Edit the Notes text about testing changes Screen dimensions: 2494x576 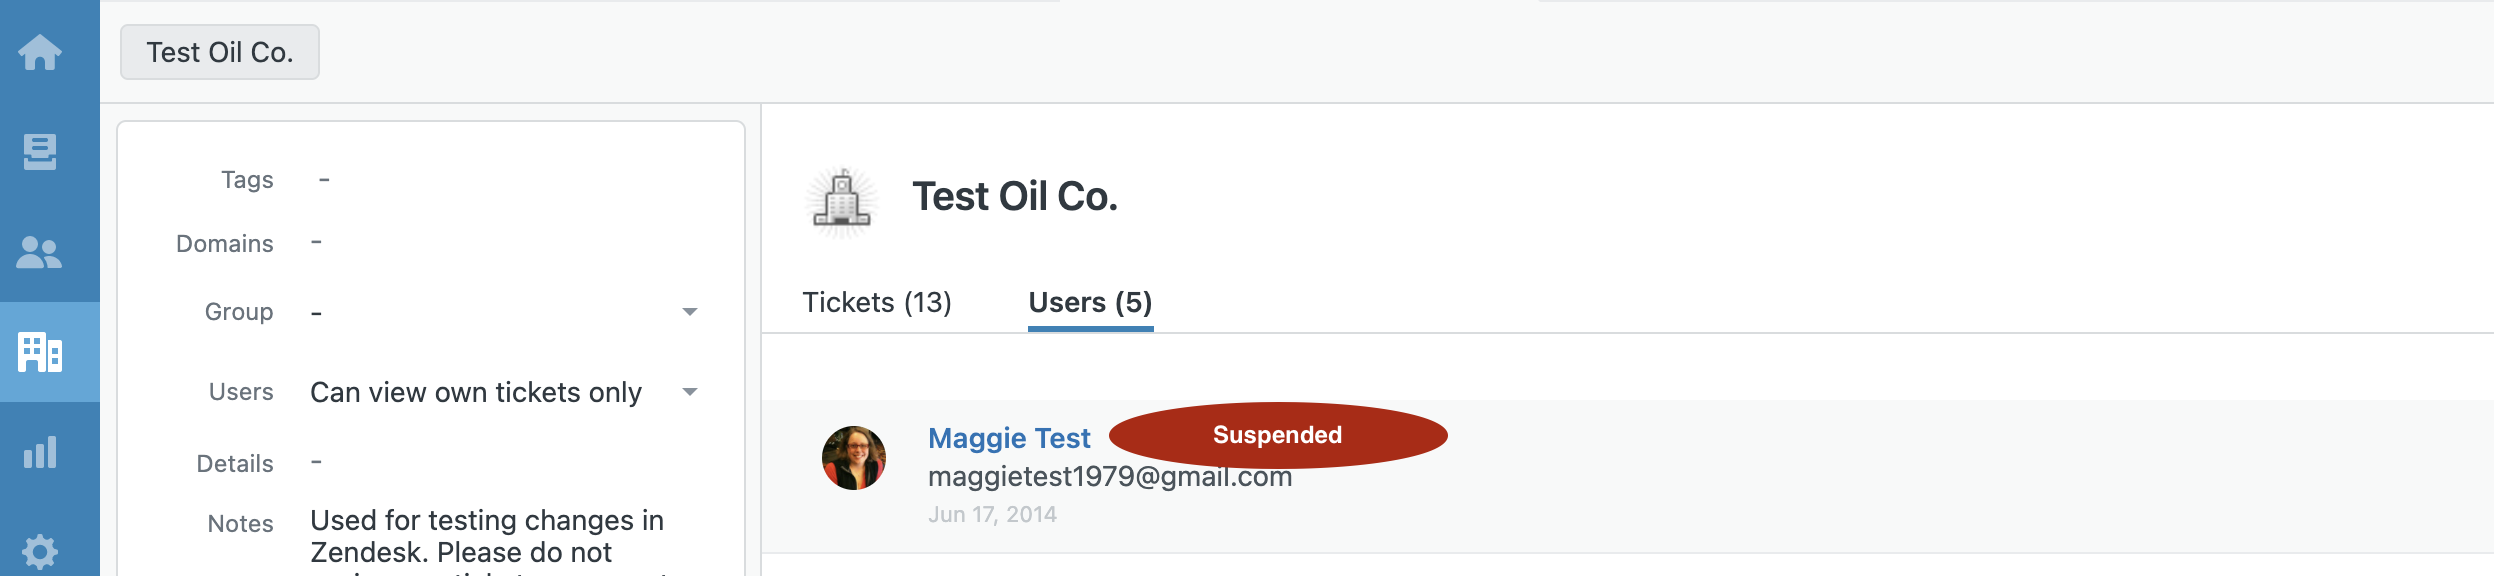[487, 536]
